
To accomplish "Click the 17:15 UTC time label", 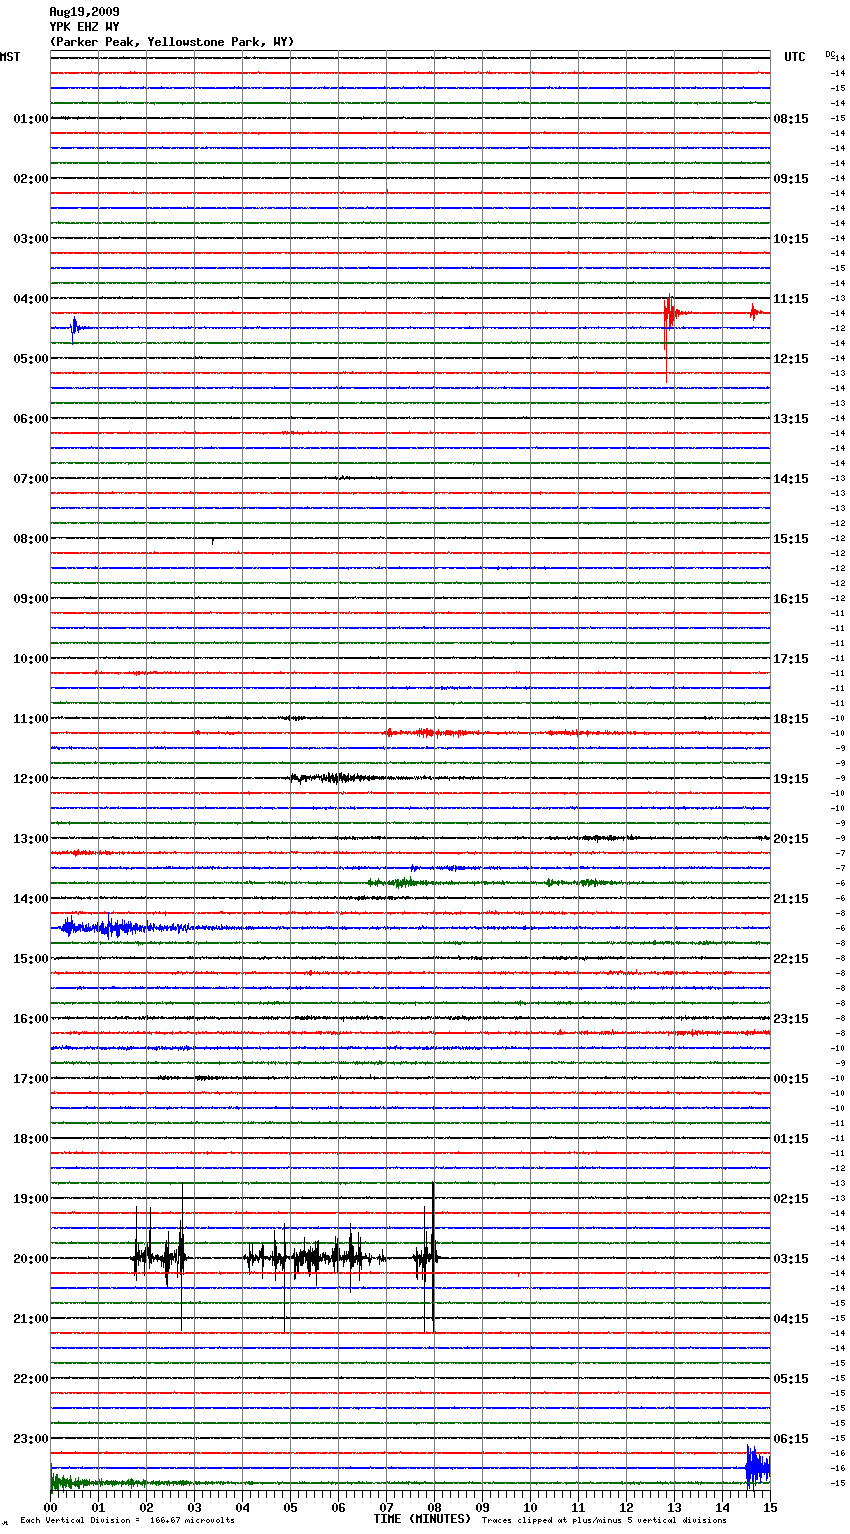I will pos(791,659).
